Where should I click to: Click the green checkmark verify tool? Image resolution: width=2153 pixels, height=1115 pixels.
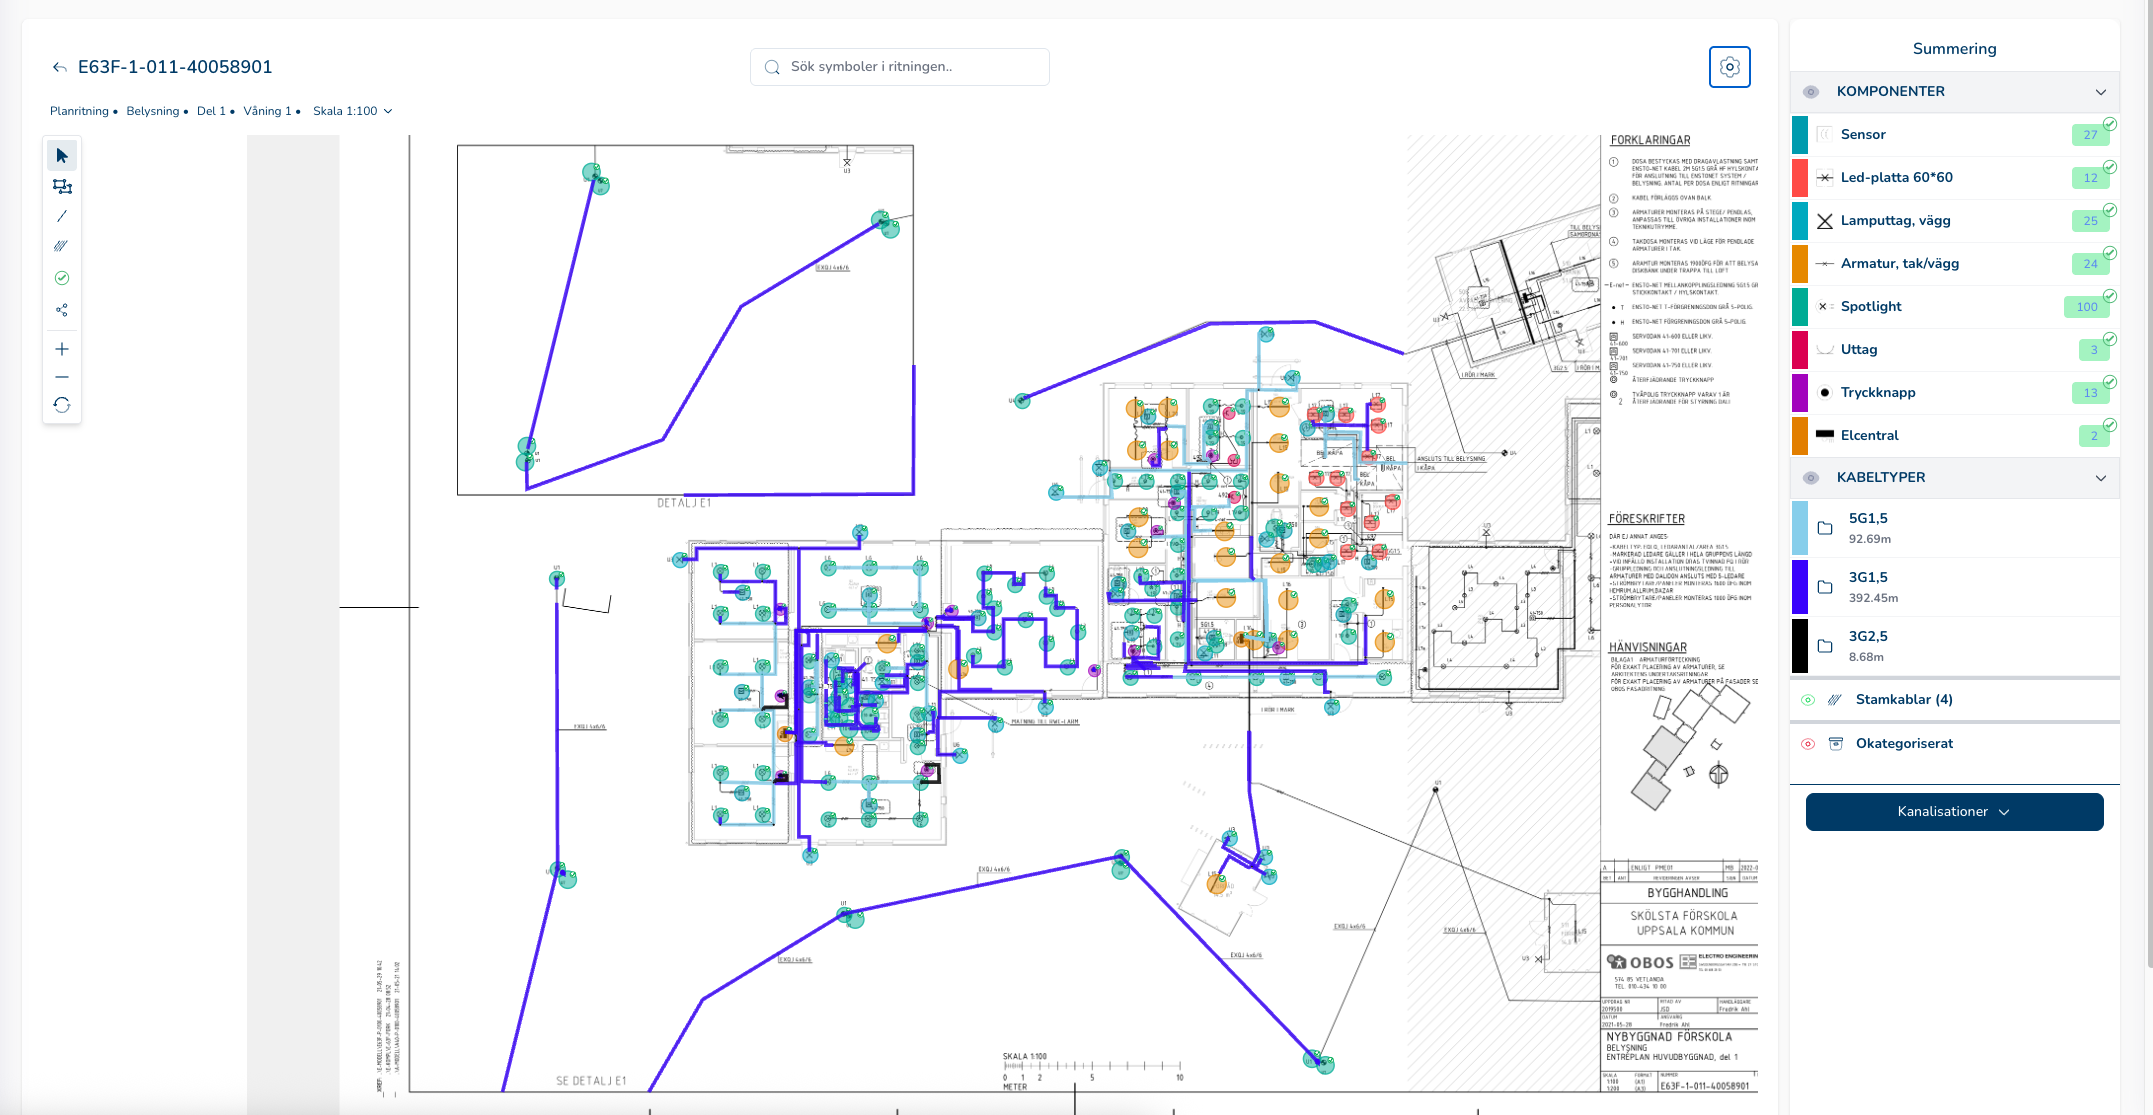[x=62, y=278]
